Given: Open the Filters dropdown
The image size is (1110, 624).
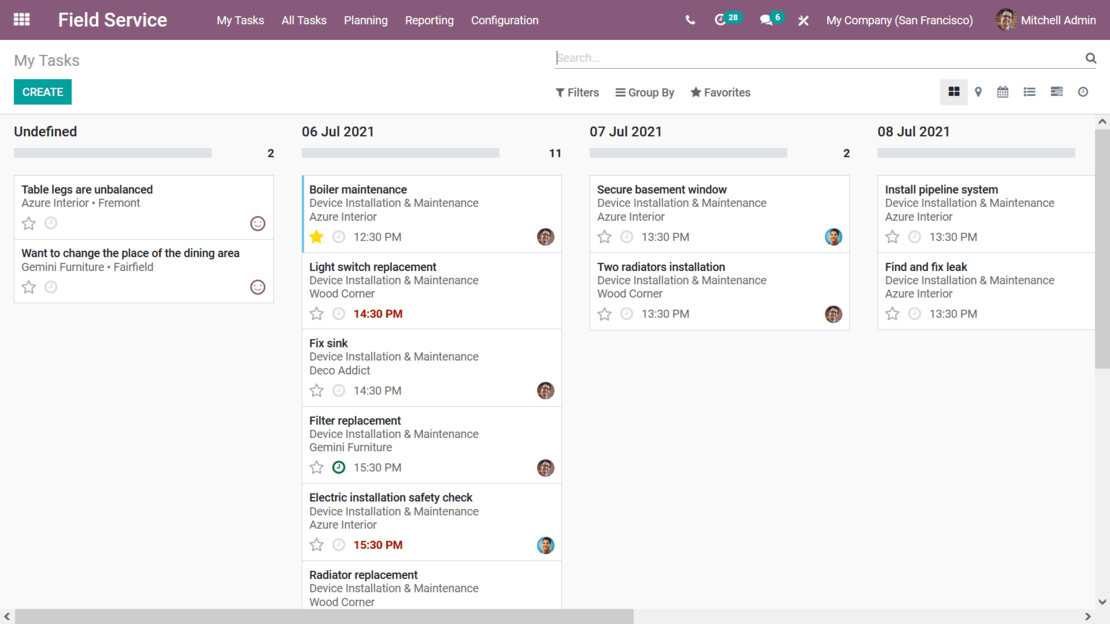Looking at the screenshot, I should tap(577, 92).
